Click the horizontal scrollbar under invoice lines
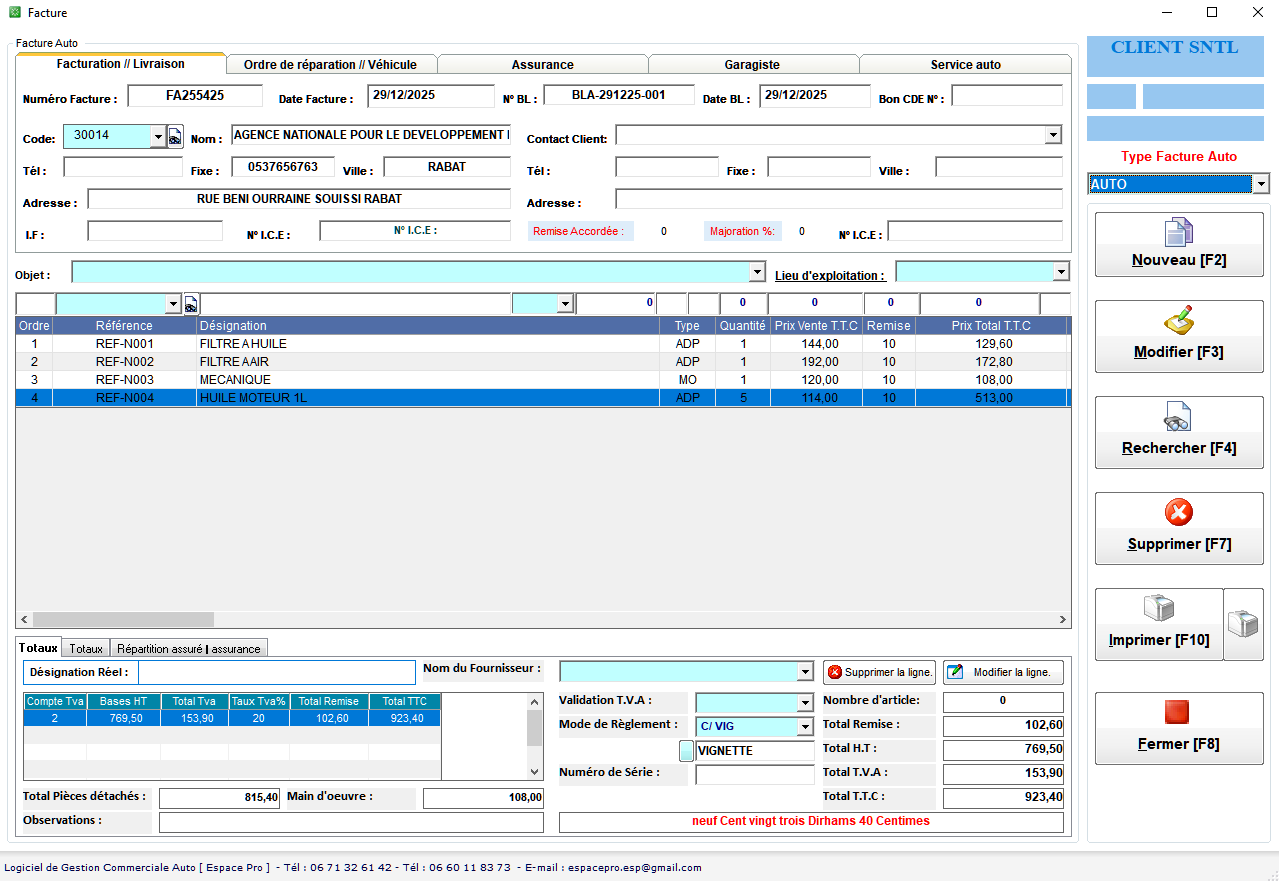Image resolution: width=1279 pixels, height=883 pixels. 543,620
